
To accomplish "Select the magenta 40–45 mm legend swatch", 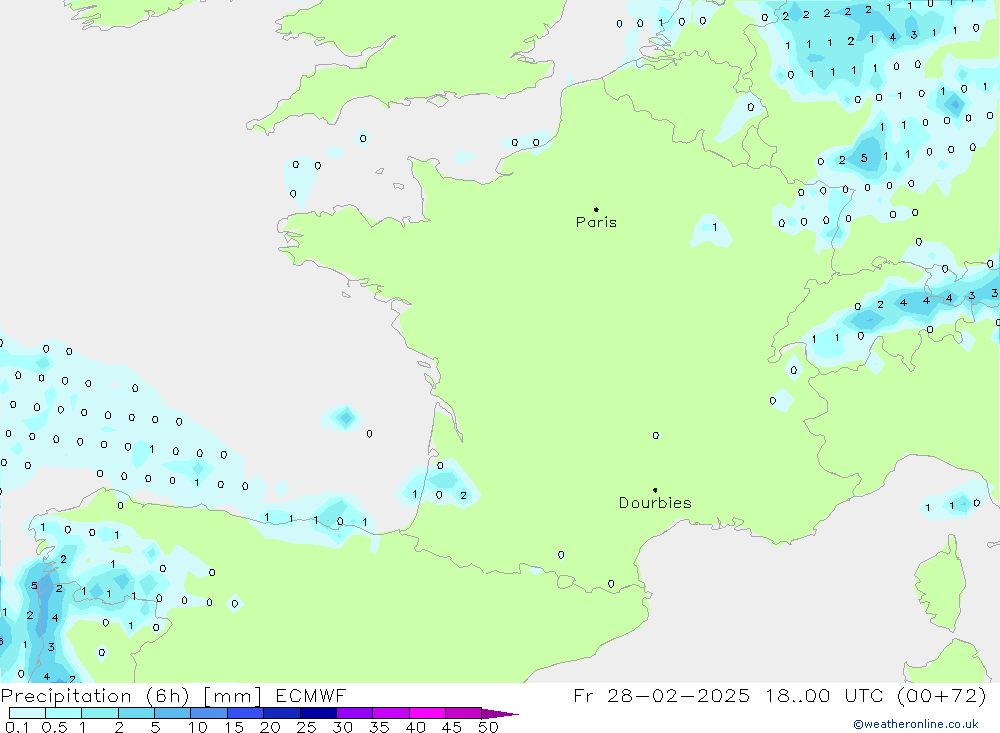I will 427,713.
